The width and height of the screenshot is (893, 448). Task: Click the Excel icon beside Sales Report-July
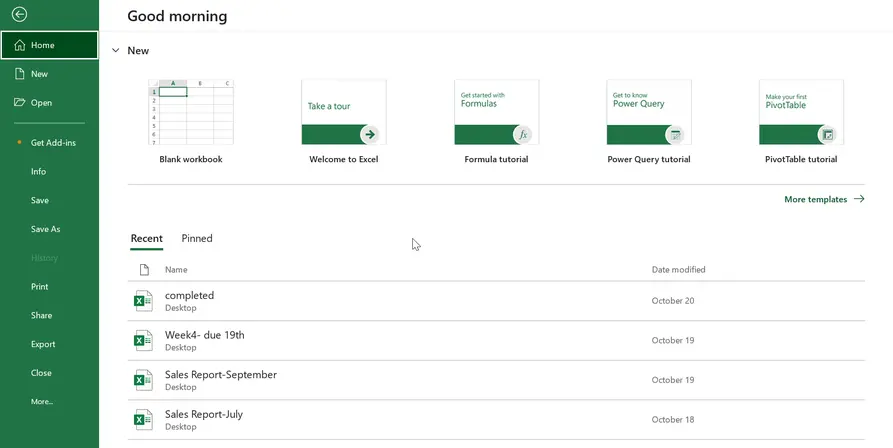coord(143,420)
